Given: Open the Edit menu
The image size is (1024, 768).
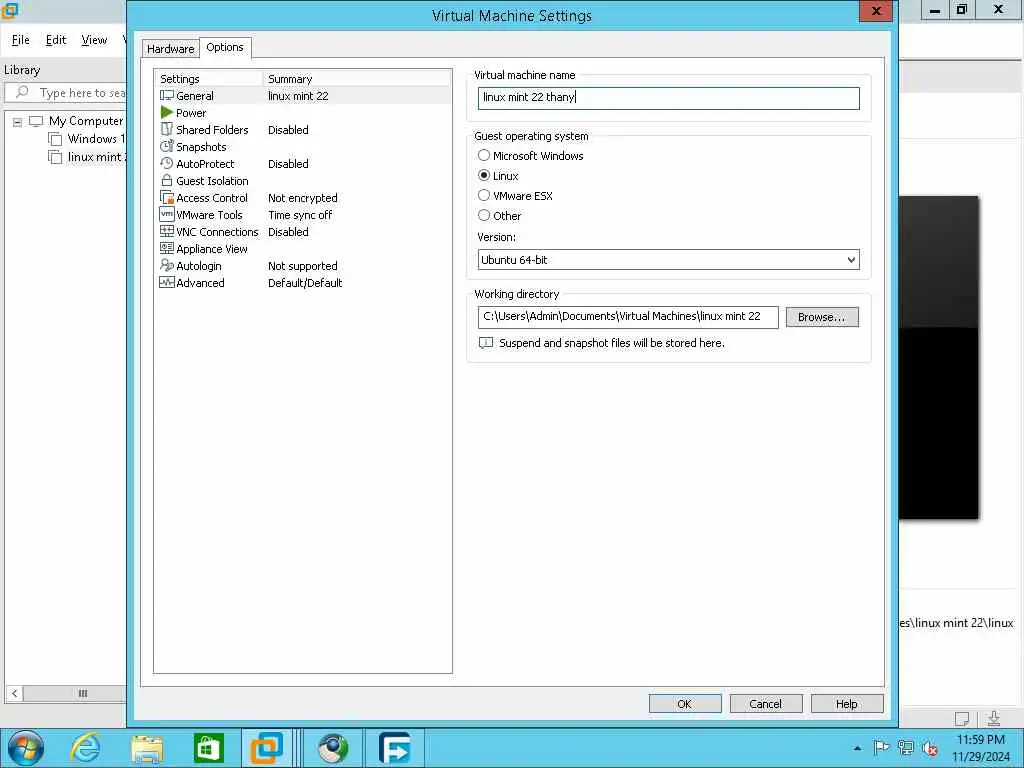Looking at the screenshot, I should coord(56,40).
